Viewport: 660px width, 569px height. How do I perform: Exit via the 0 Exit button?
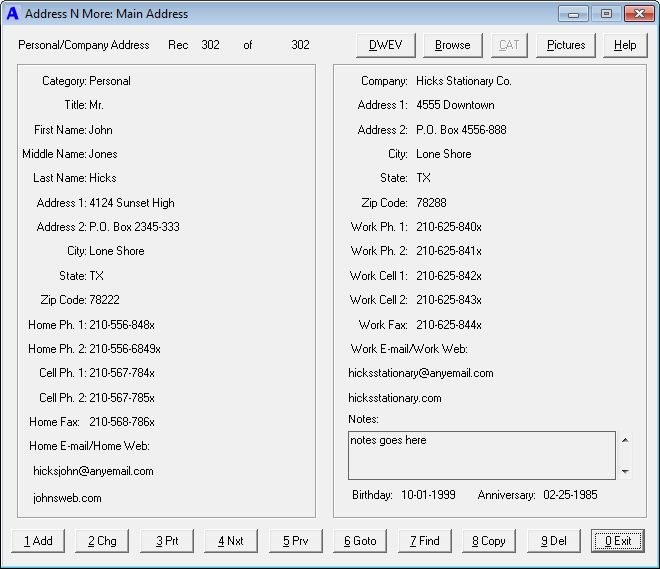[x=618, y=541]
